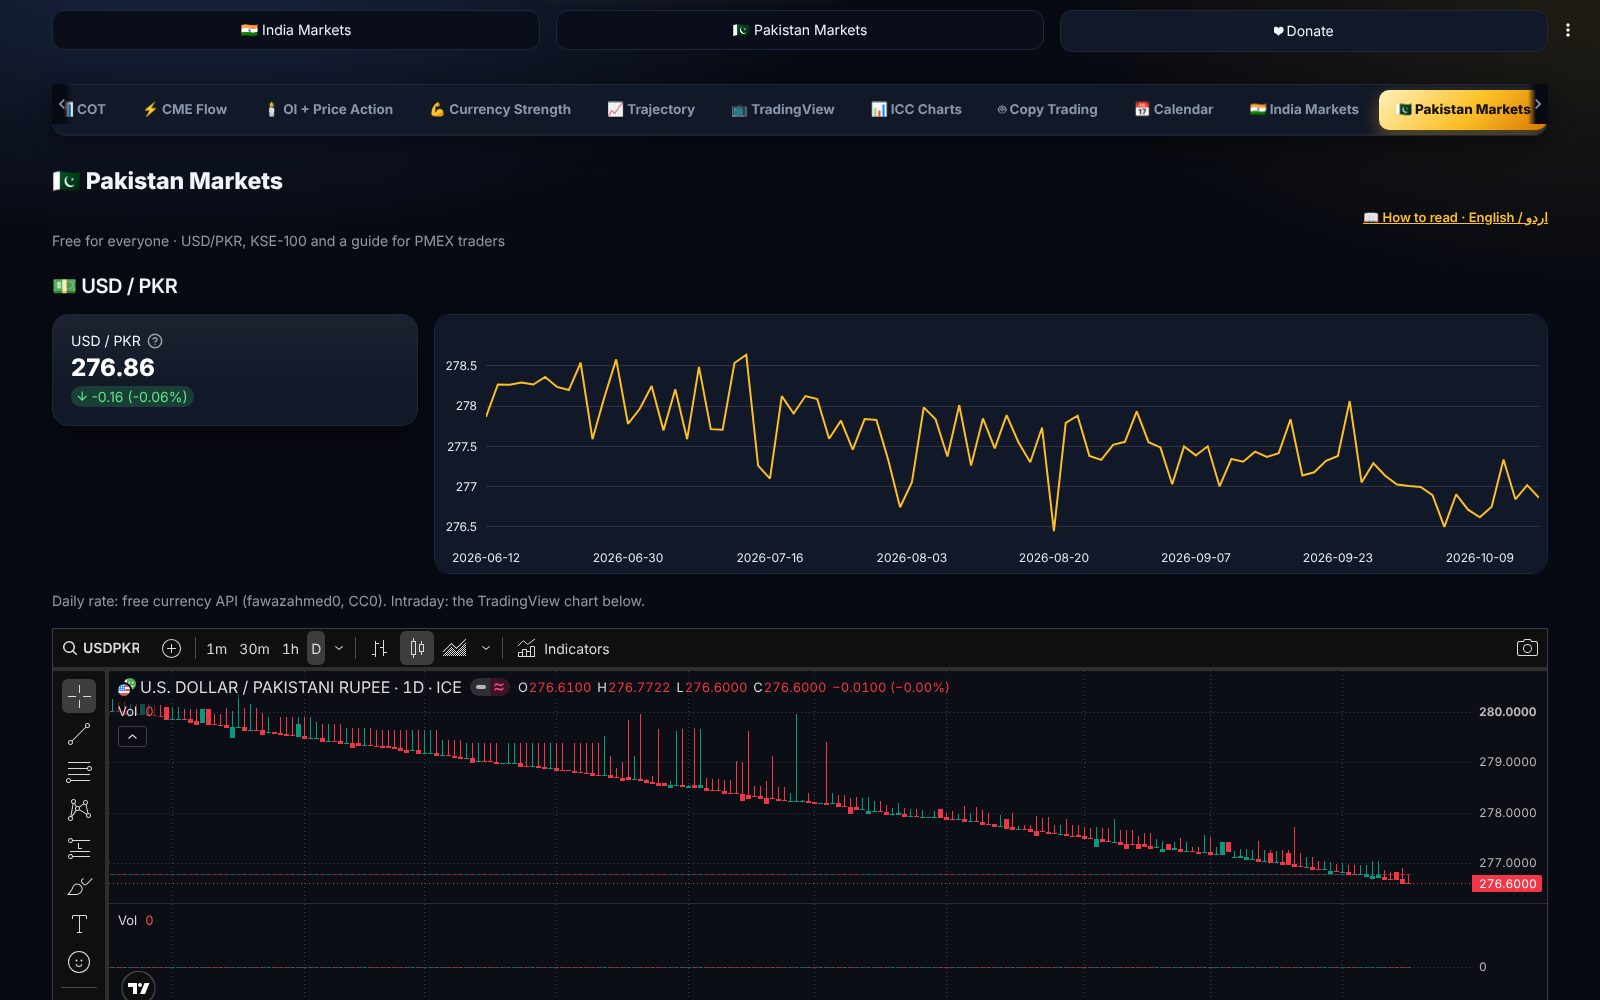Open USDPKR symbol search
Viewport: 1600px width, 1000px height.
(x=102, y=648)
